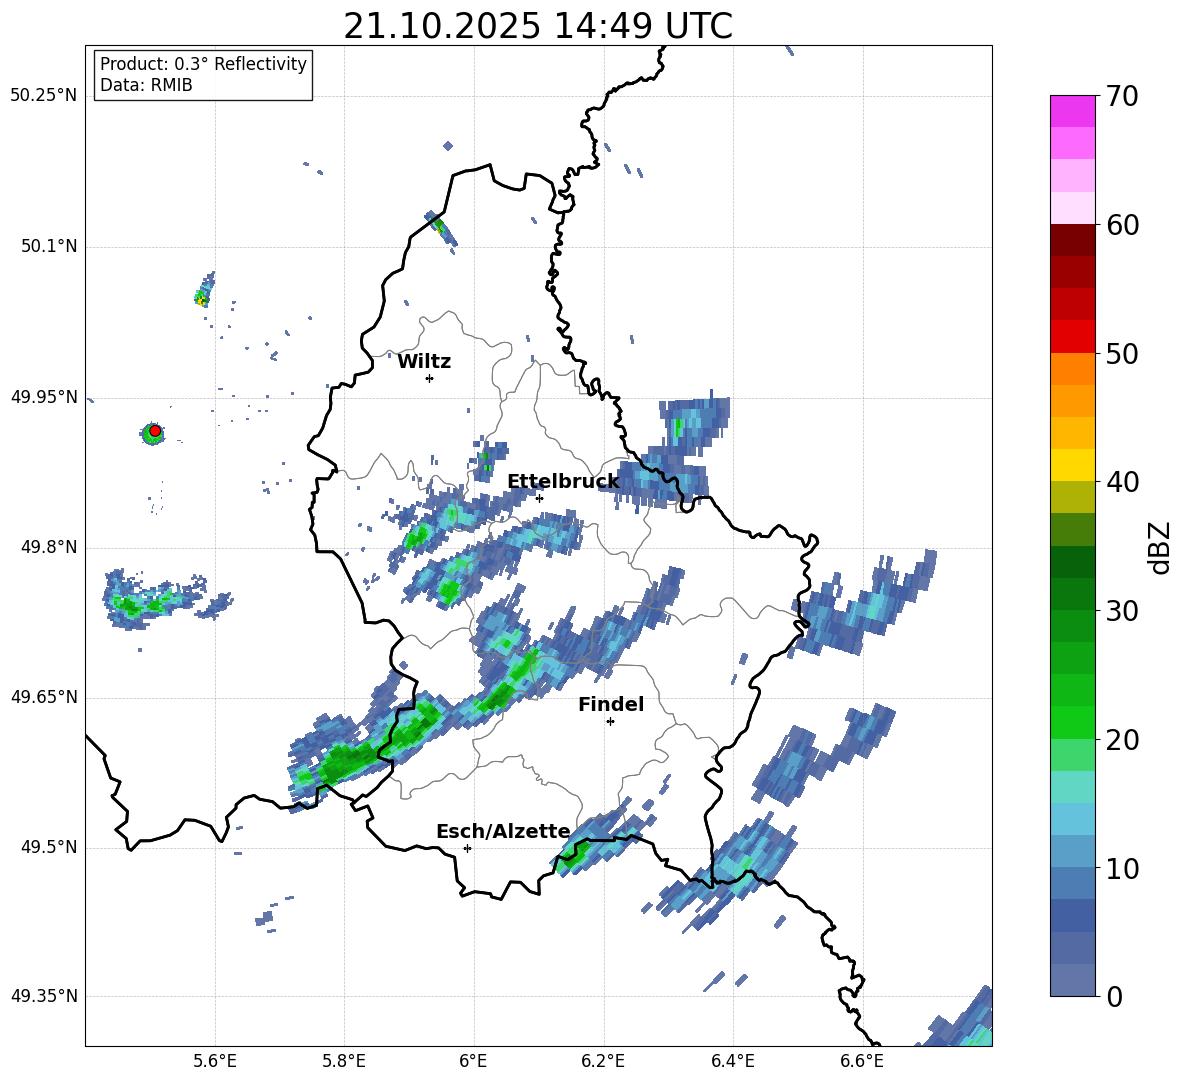Click the red circle marker west of Luxembourg

155,430
